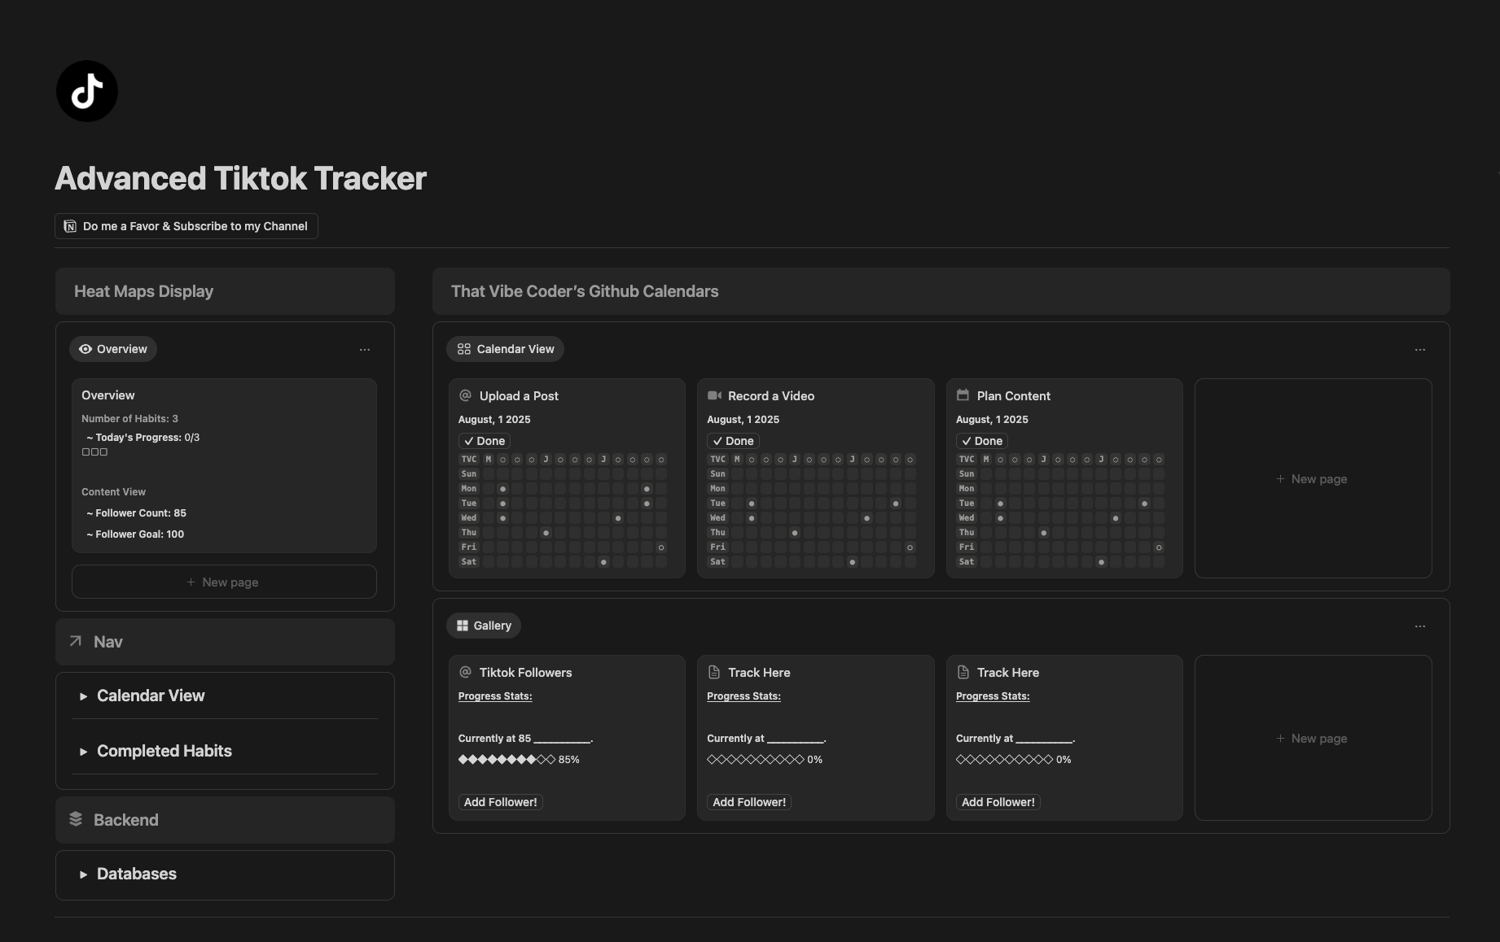The height and width of the screenshot is (942, 1500).
Task: Open the Plan Content card title
Action: pyautogui.click(x=1014, y=396)
